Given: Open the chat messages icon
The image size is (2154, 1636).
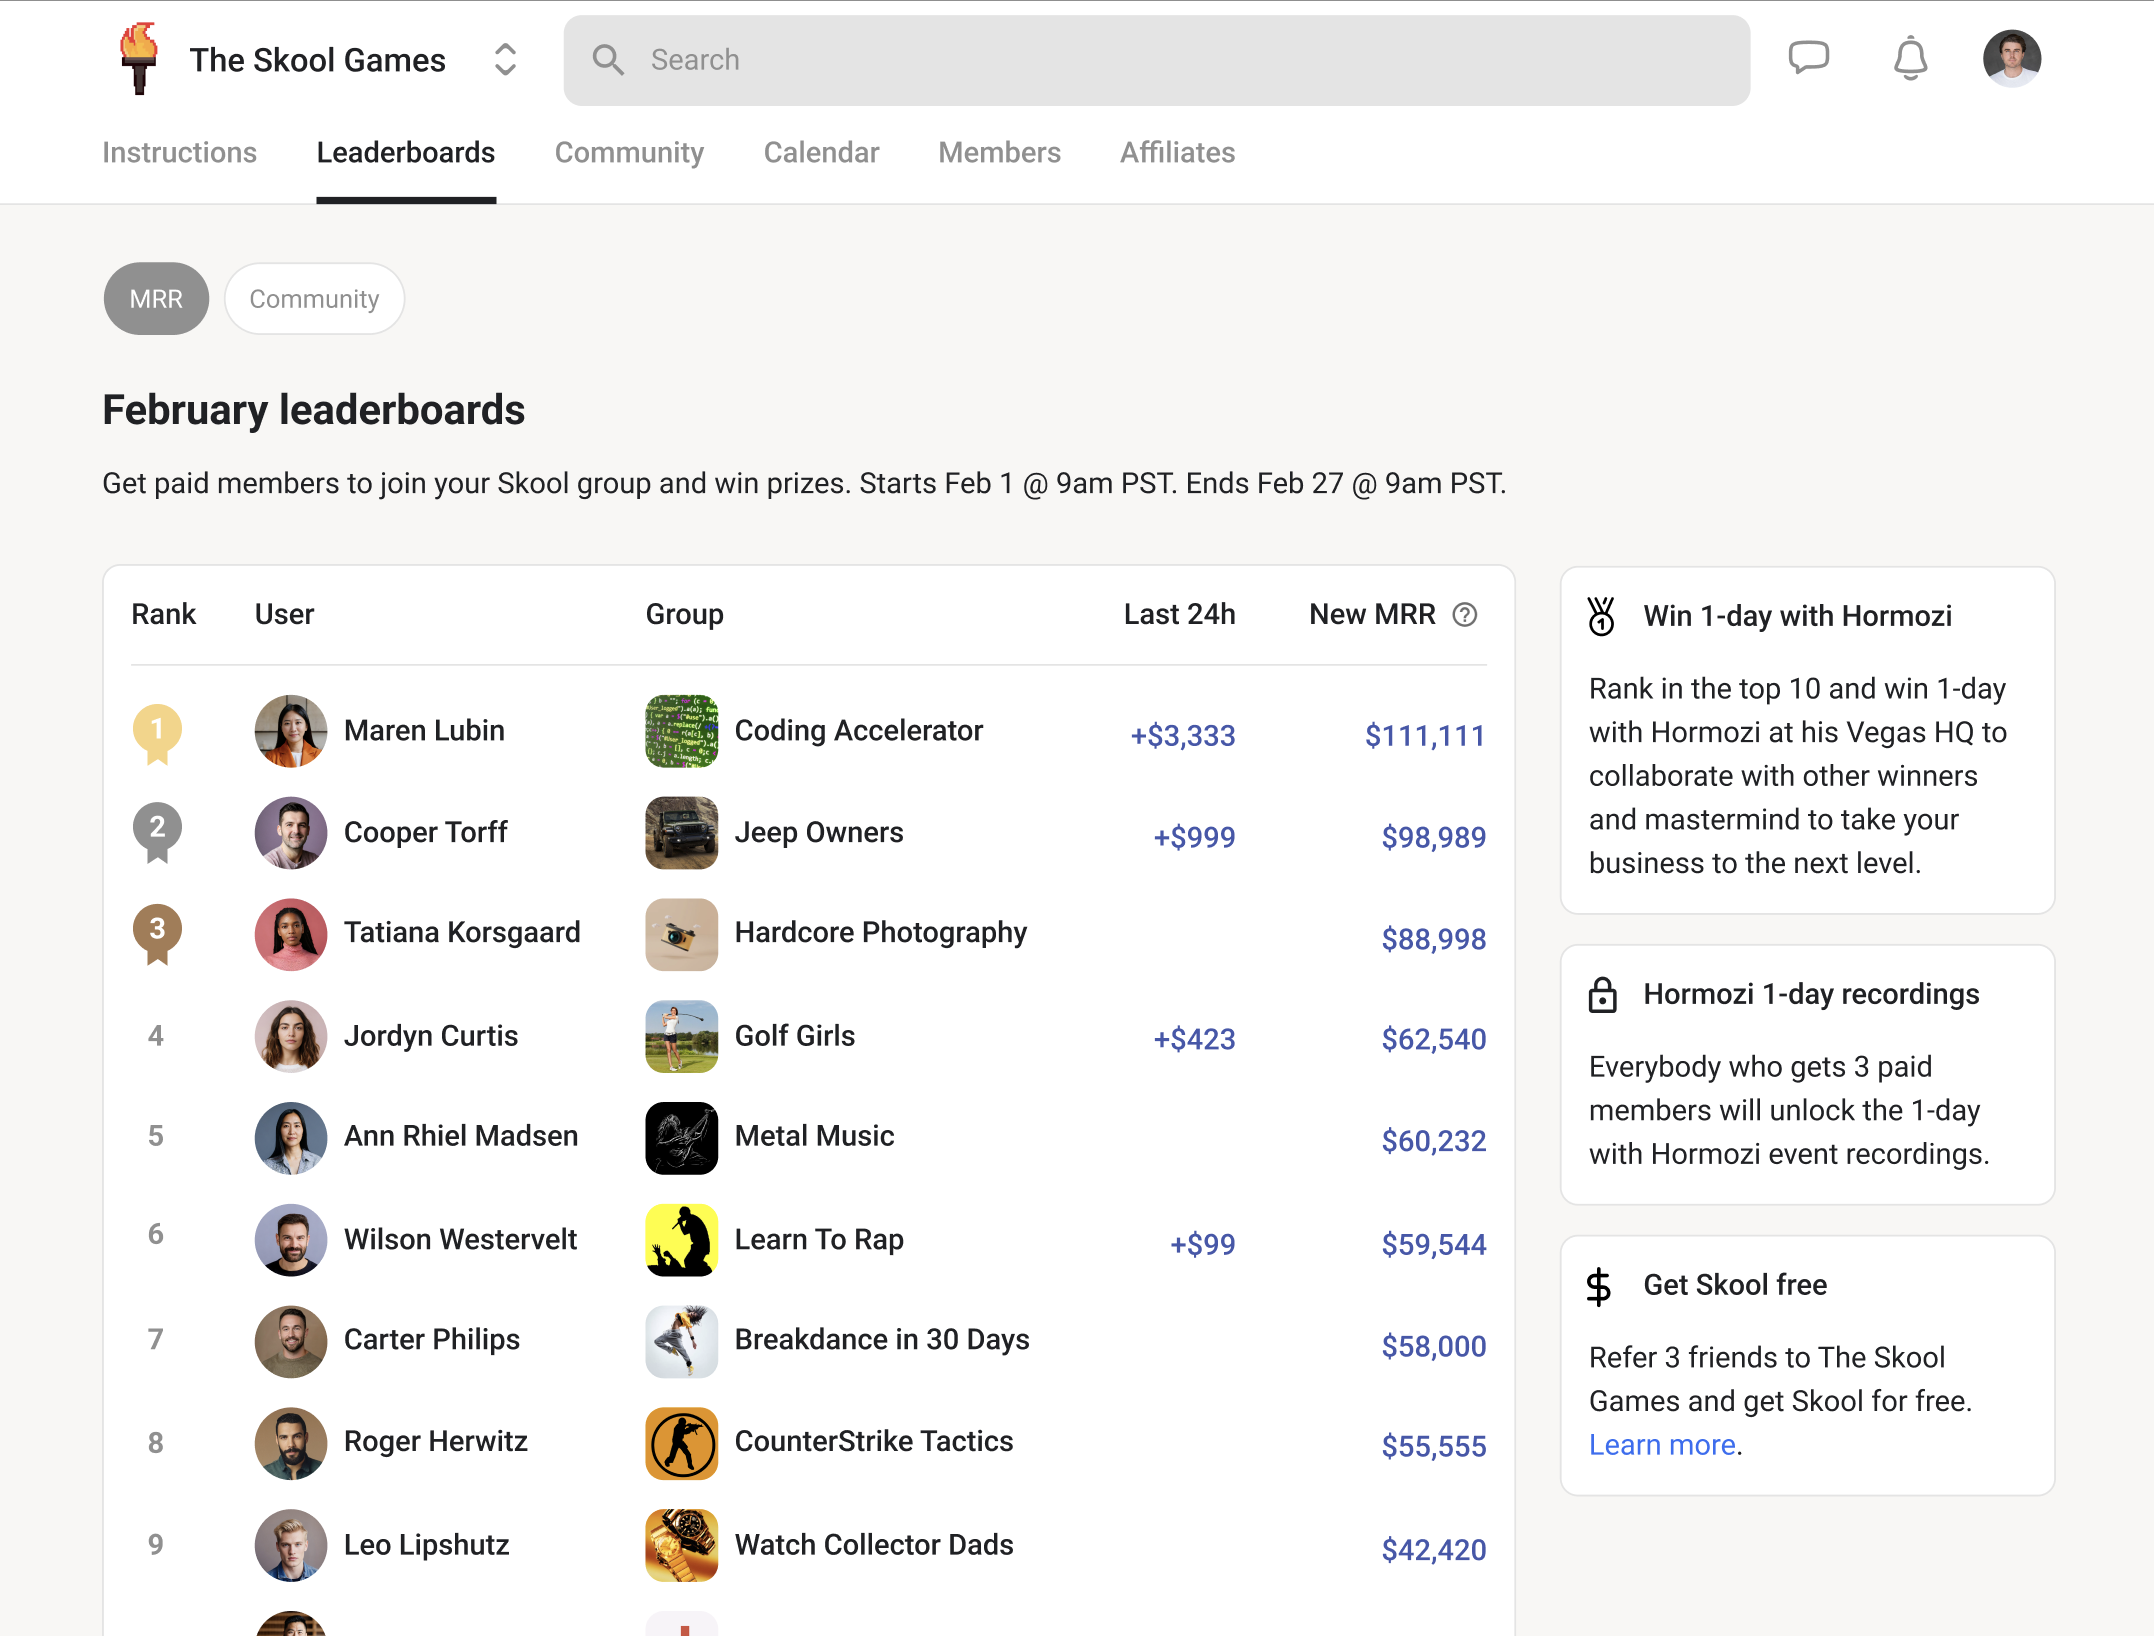Looking at the screenshot, I should coord(1808,58).
